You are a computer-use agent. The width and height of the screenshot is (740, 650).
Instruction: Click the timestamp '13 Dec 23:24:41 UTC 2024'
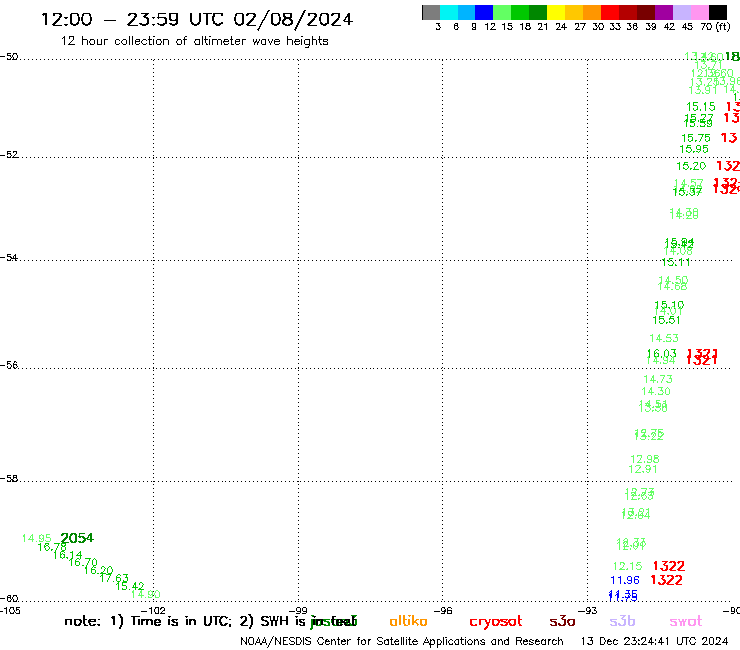click(655, 641)
